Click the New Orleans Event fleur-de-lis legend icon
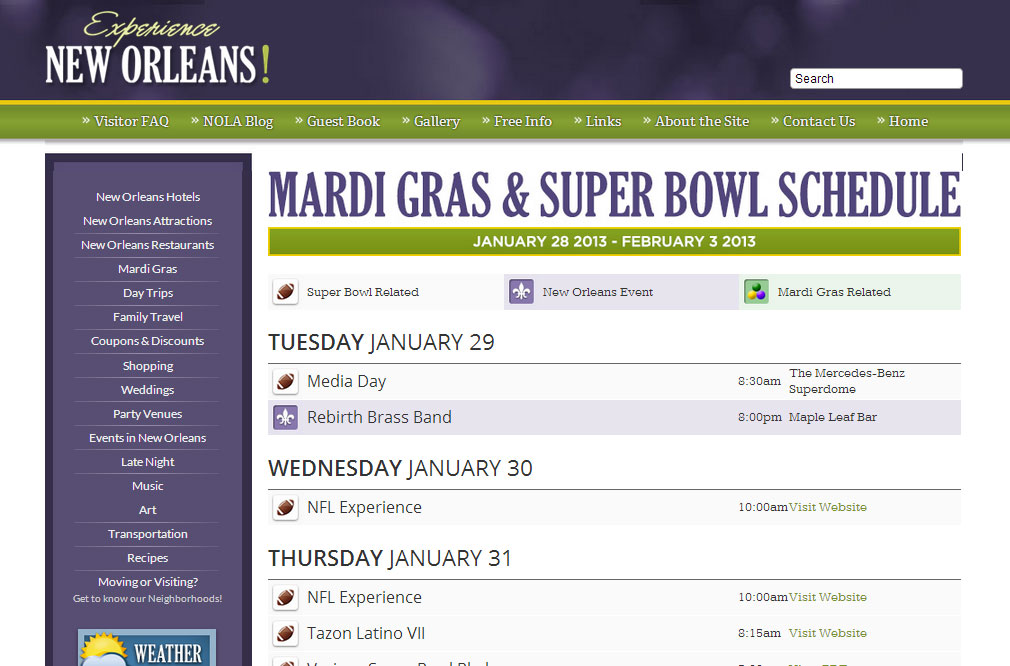1010x666 pixels. pos(521,292)
